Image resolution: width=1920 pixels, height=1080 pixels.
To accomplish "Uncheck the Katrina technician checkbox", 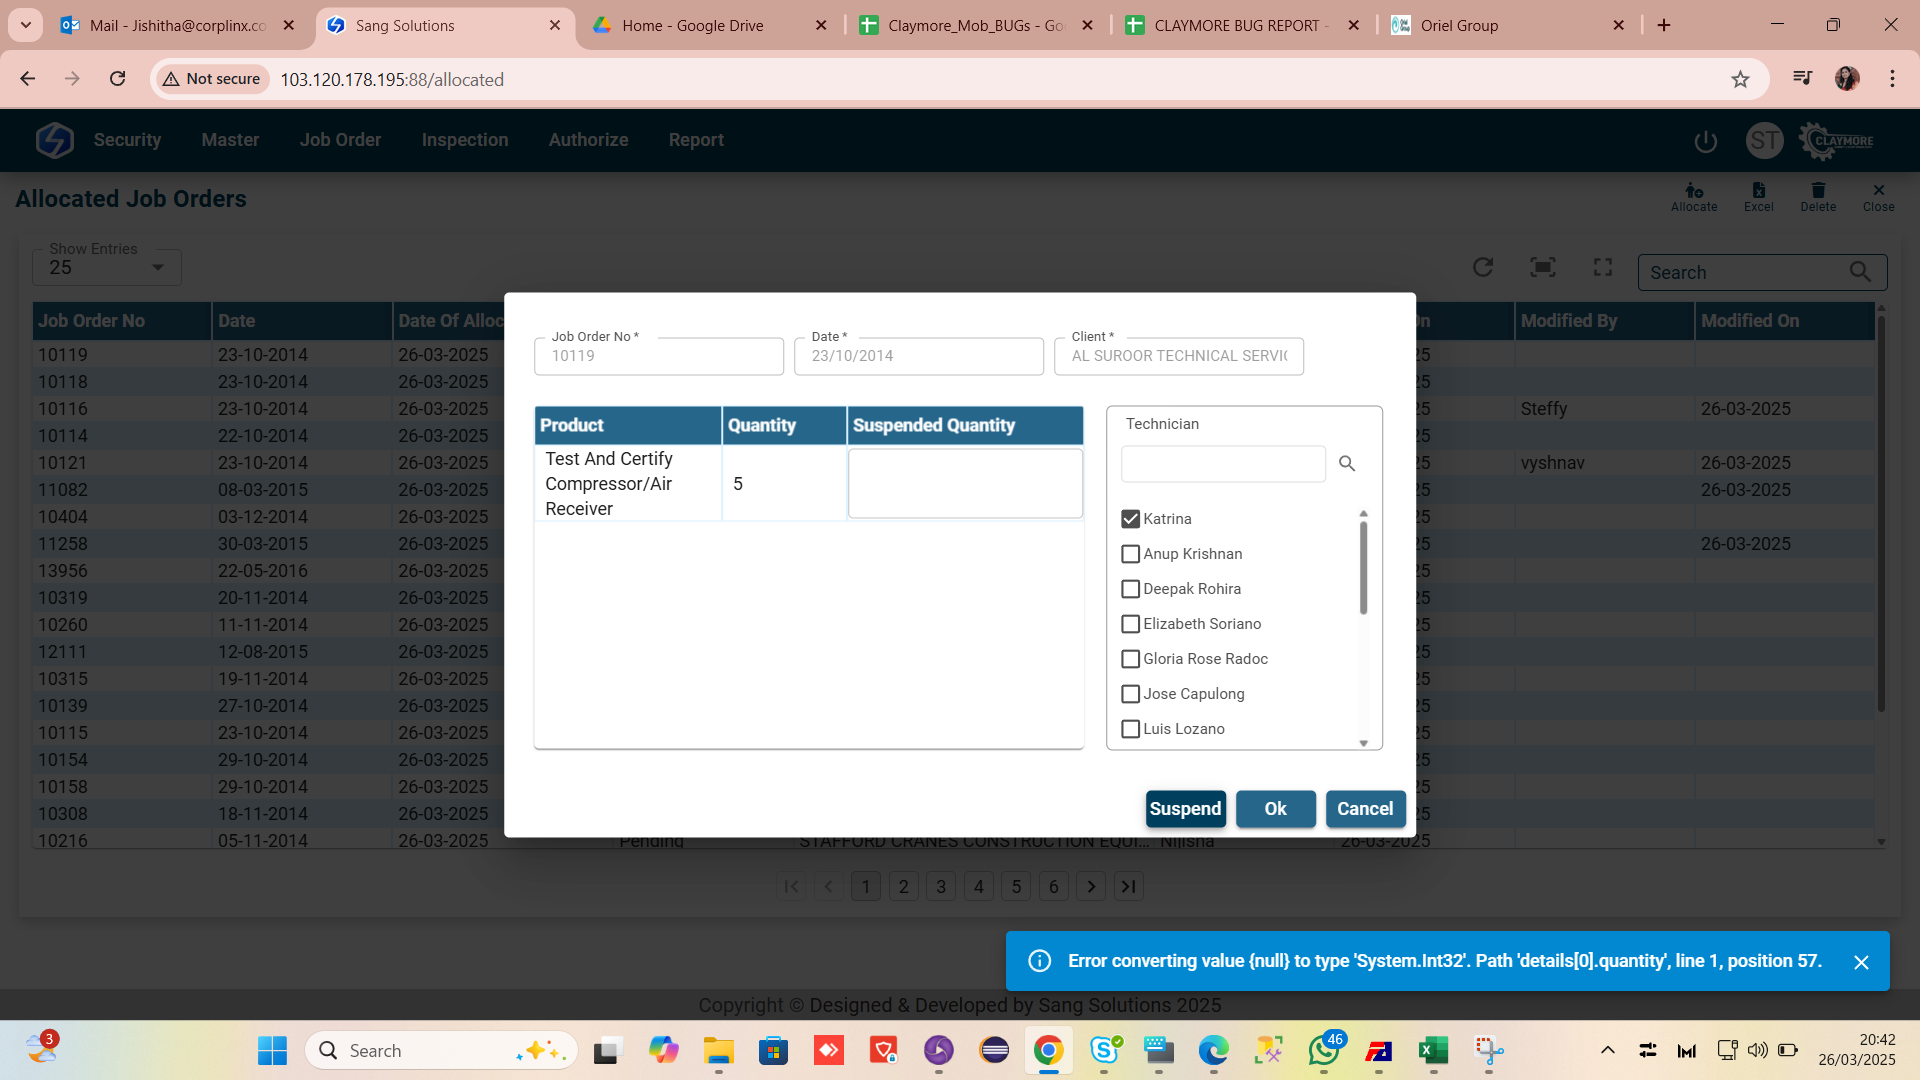I will (1130, 519).
